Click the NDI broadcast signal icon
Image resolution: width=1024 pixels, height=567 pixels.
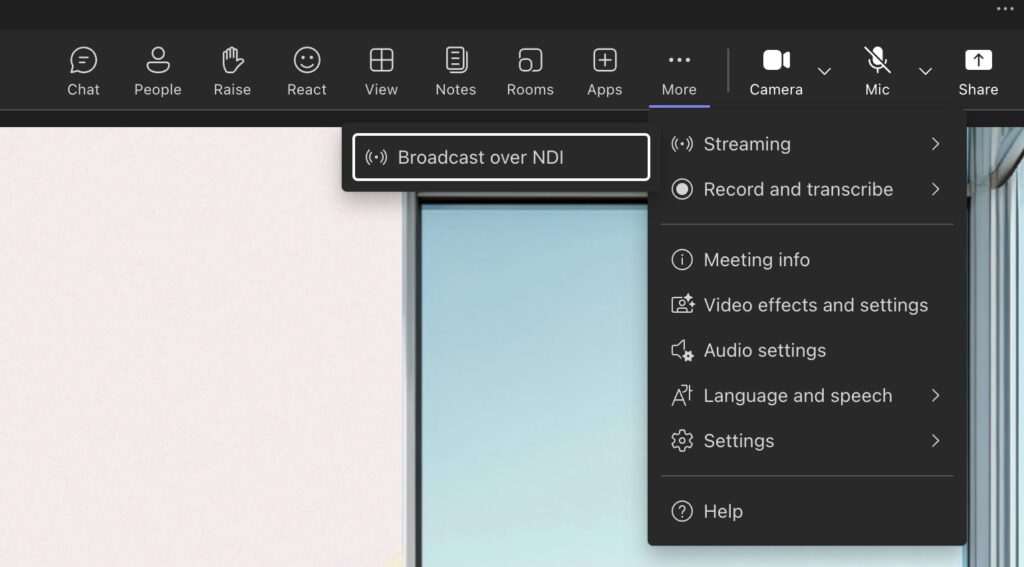[x=376, y=157]
